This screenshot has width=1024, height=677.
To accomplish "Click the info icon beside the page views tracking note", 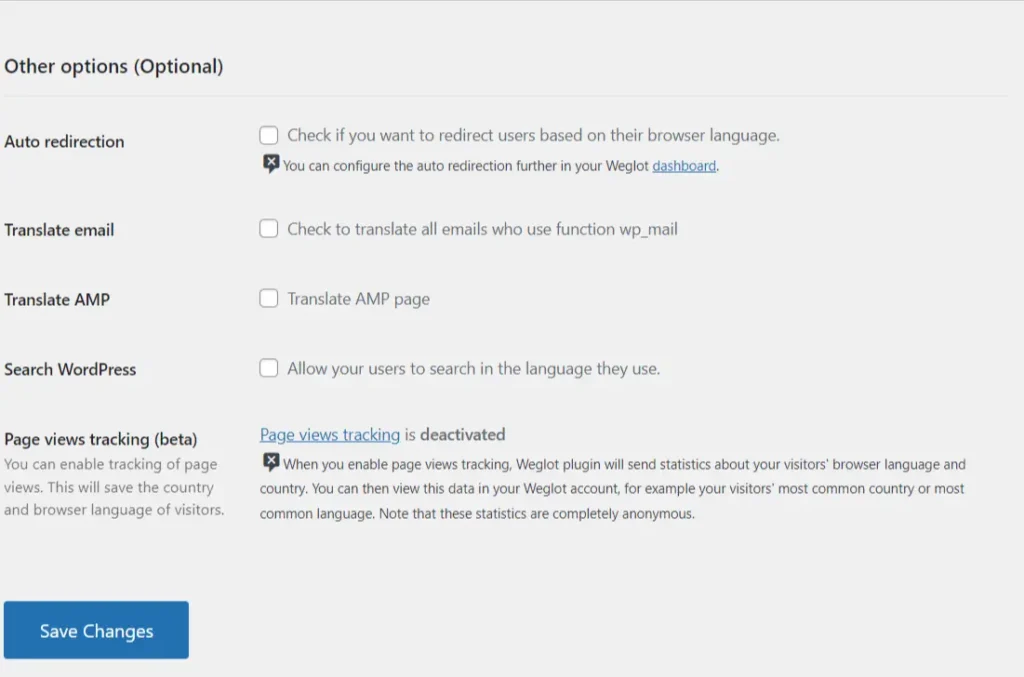I will point(271,462).
